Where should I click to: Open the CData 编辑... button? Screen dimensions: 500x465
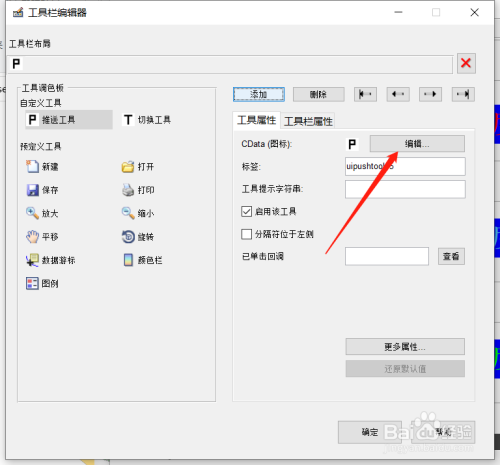click(417, 144)
